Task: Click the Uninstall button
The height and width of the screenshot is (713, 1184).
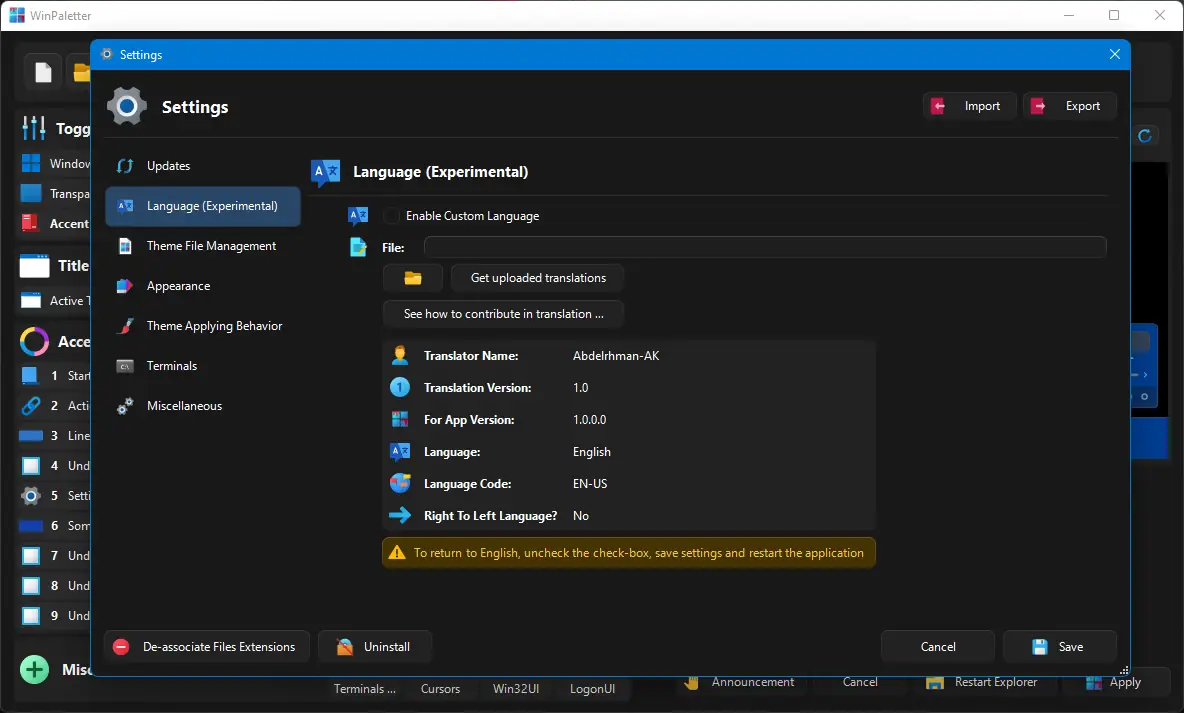Action: pos(375,647)
